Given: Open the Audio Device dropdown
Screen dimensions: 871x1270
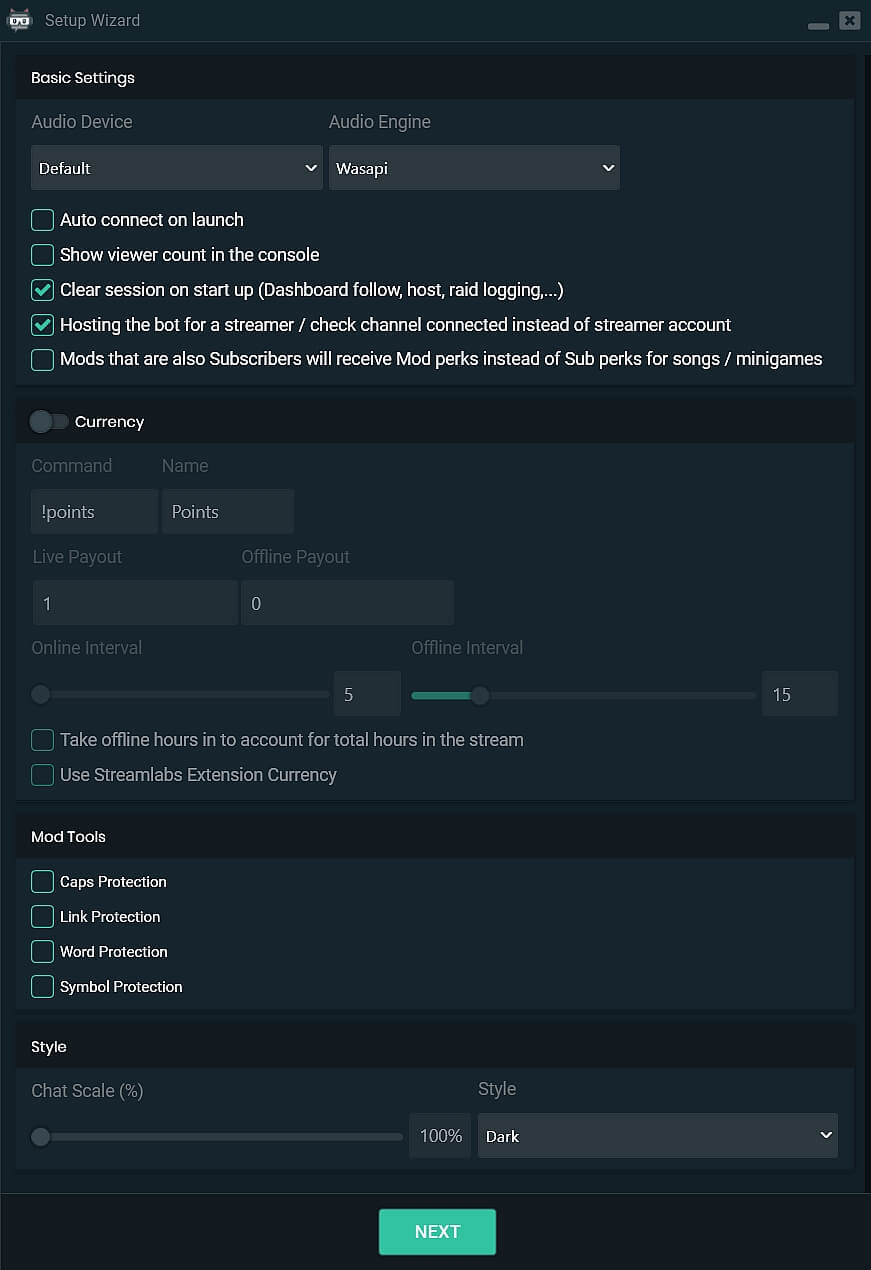Looking at the screenshot, I should point(176,168).
